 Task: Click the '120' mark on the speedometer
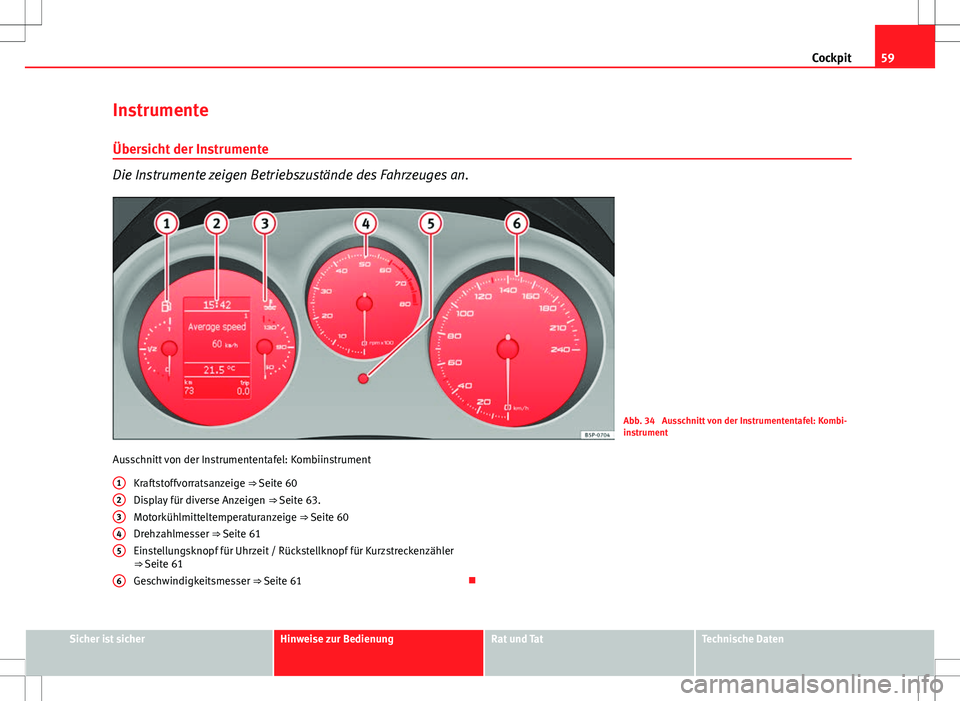(x=483, y=296)
